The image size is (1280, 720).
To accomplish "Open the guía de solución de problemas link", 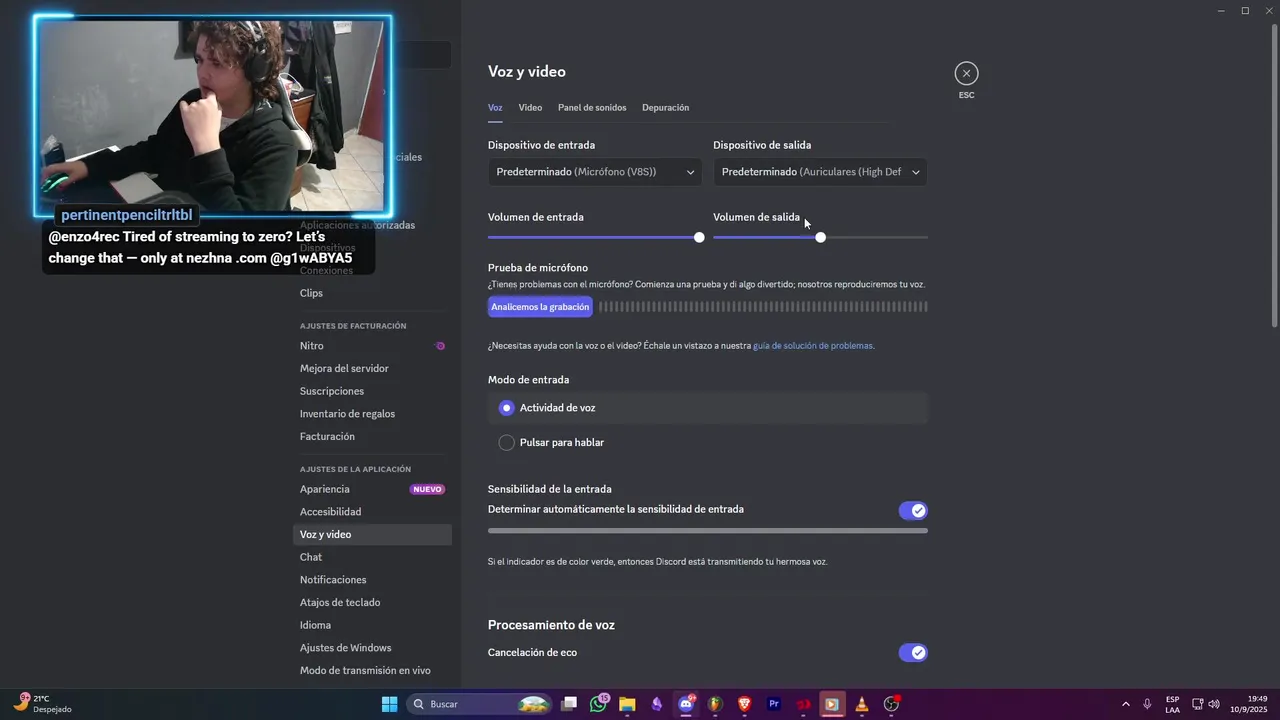I will coord(813,346).
